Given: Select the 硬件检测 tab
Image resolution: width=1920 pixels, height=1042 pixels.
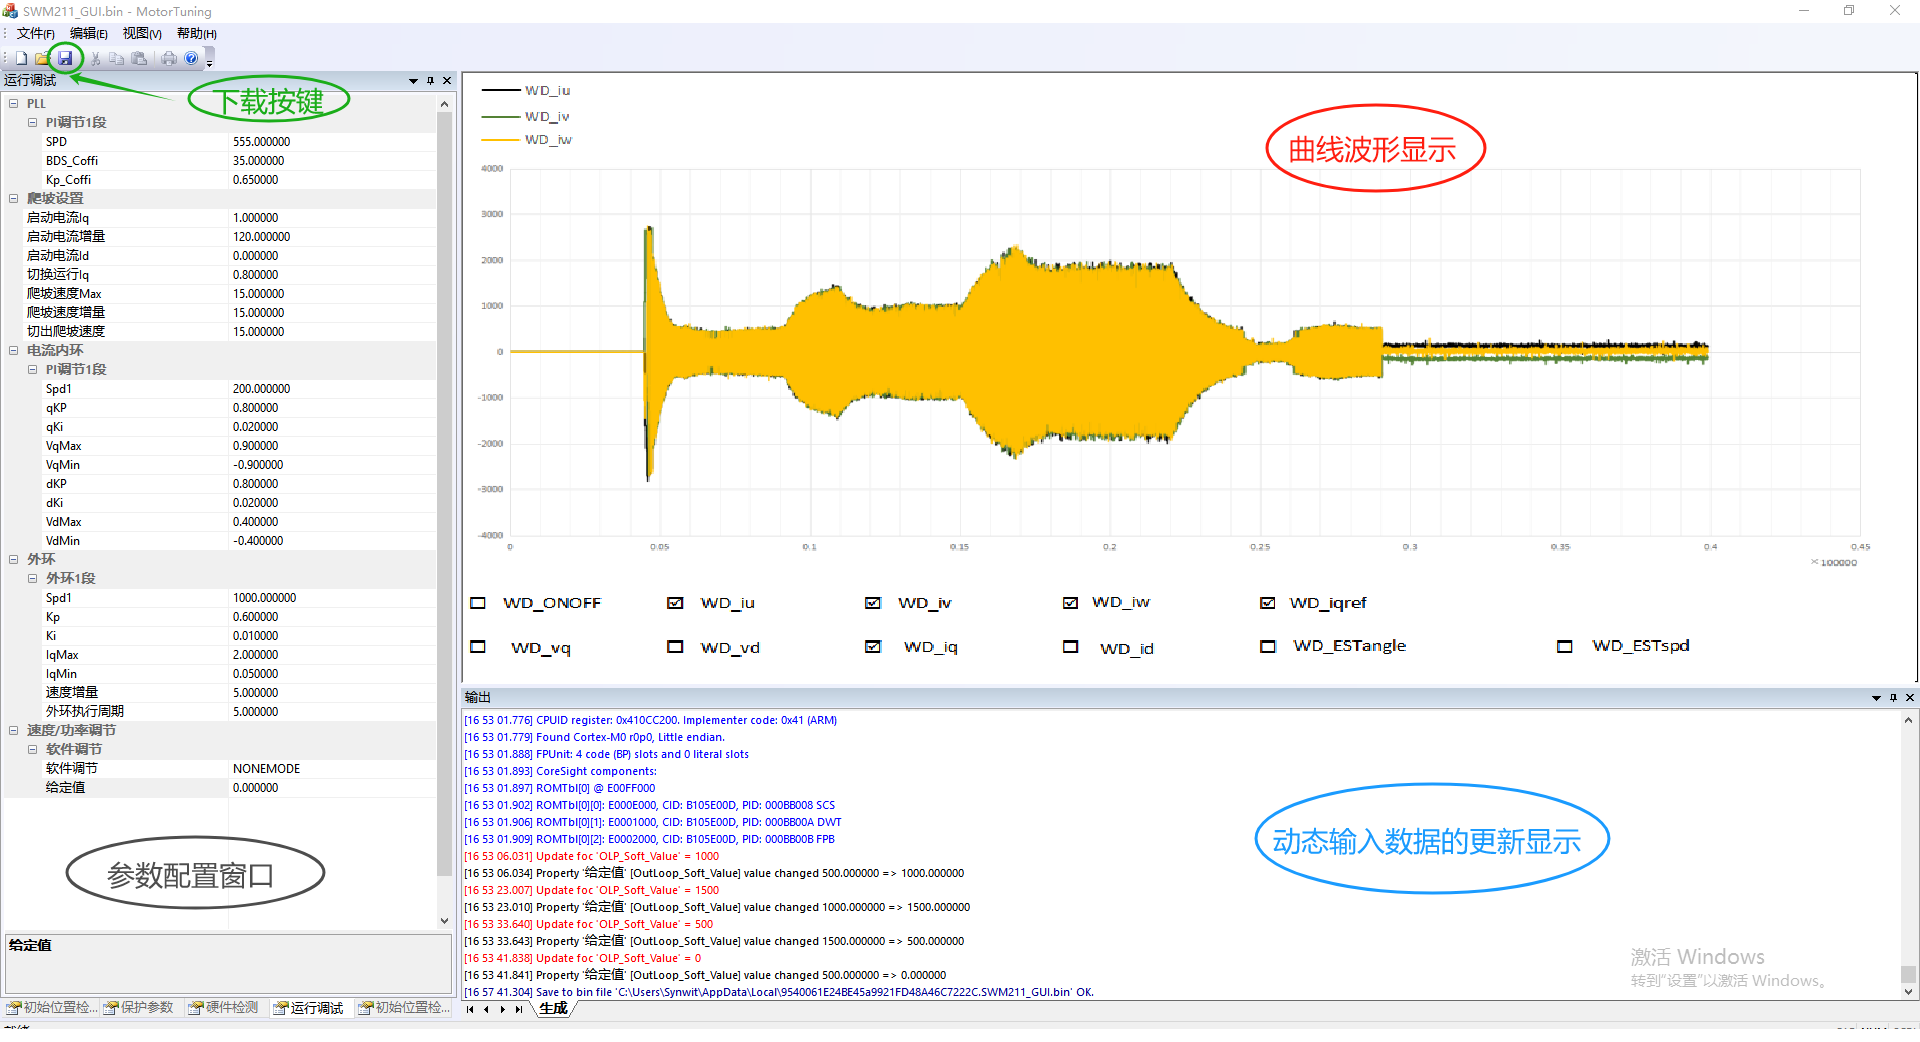Looking at the screenshot, I should click(224, 1007).
